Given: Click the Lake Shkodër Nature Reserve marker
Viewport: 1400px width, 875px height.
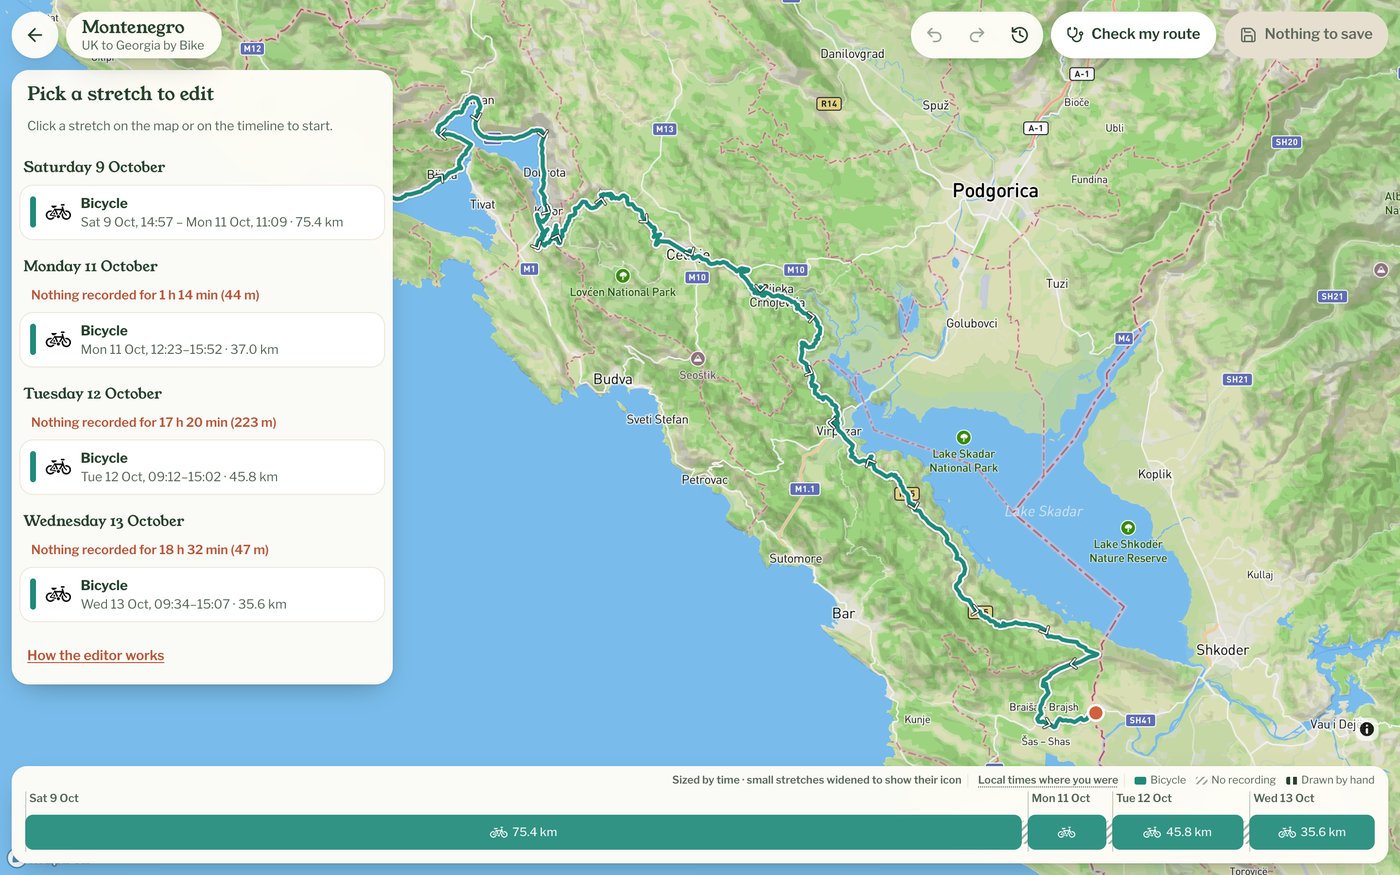Looking at the screenshot, I should (x=1128, y=528).
